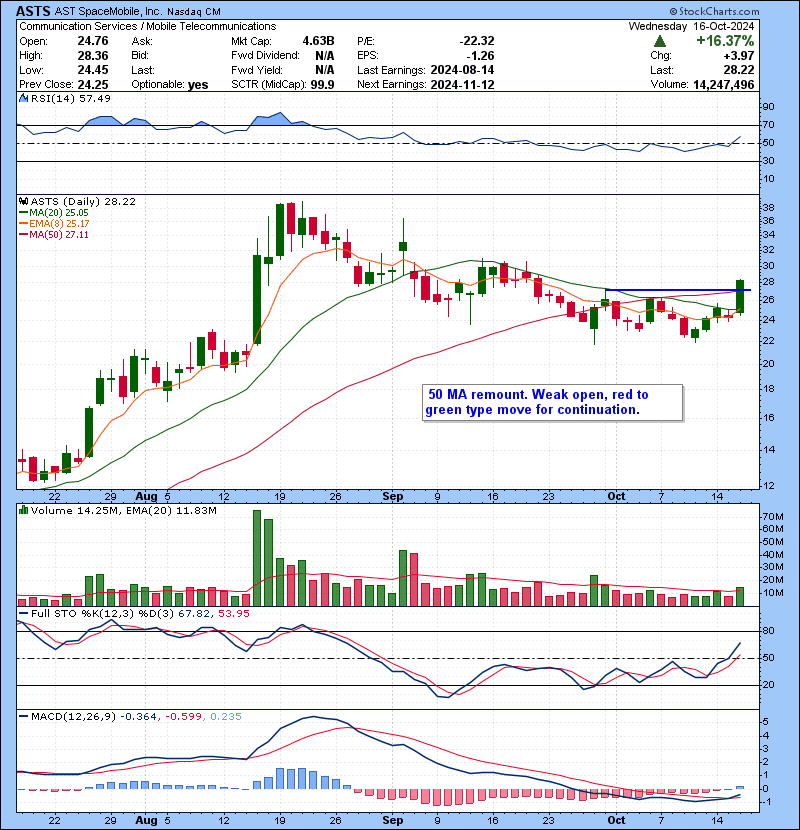
Task: Click the MACD histogram value 0.235
Action: click(x=226, y=717)
